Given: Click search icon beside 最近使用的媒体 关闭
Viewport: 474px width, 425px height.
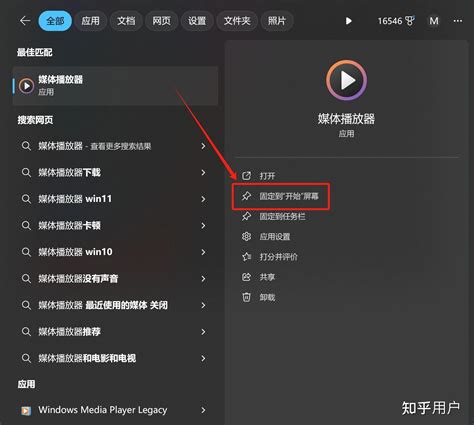Looking at the screenshot, I should [x=26, y=305].
